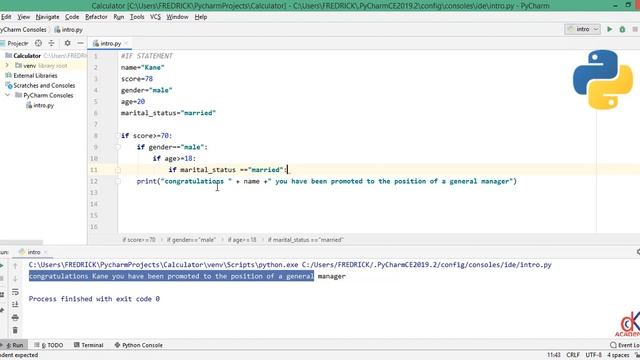Image resolution: width=640 pixels, height=360 pixels.
Task: Open Project panel settings gear
Action: point(67,43)
